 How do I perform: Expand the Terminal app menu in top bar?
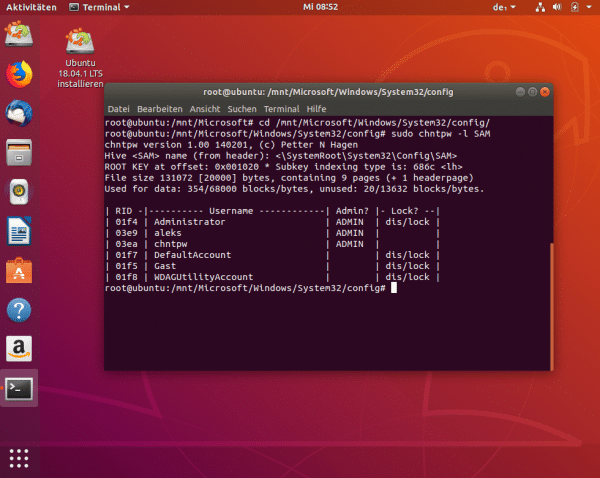(100, 7)
